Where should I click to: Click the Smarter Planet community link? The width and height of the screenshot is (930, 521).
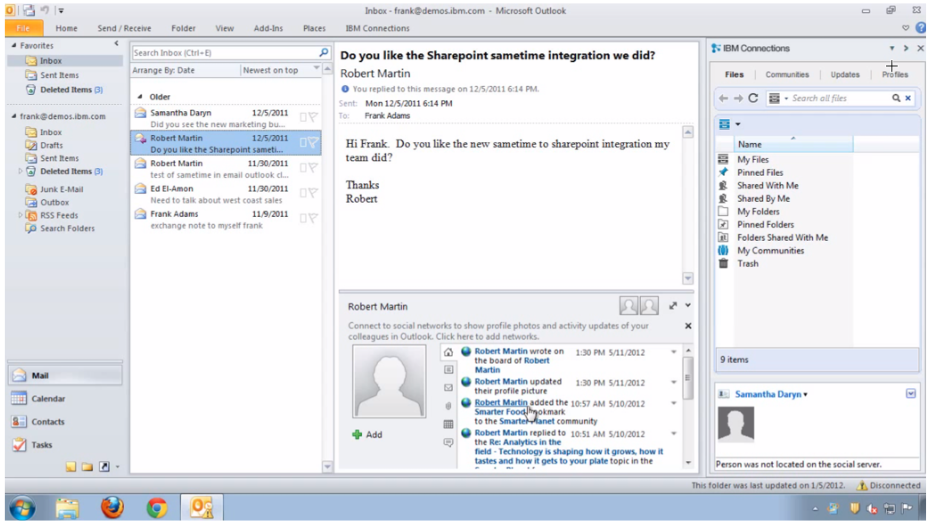[527, 421]
